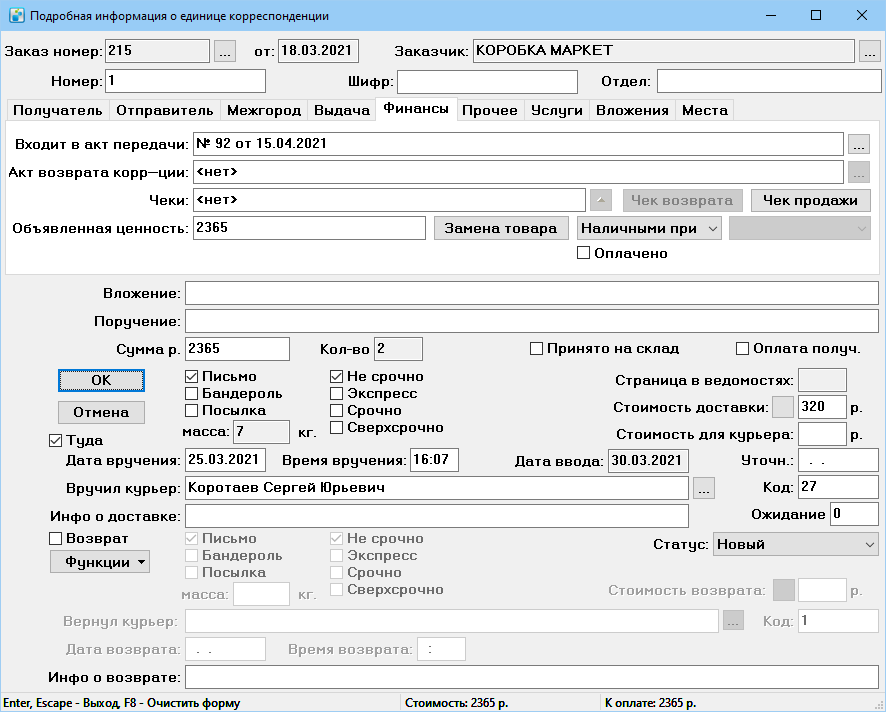Click the Чек продажи button
This screenshot has width=886, height=712.
coord(810,200)
